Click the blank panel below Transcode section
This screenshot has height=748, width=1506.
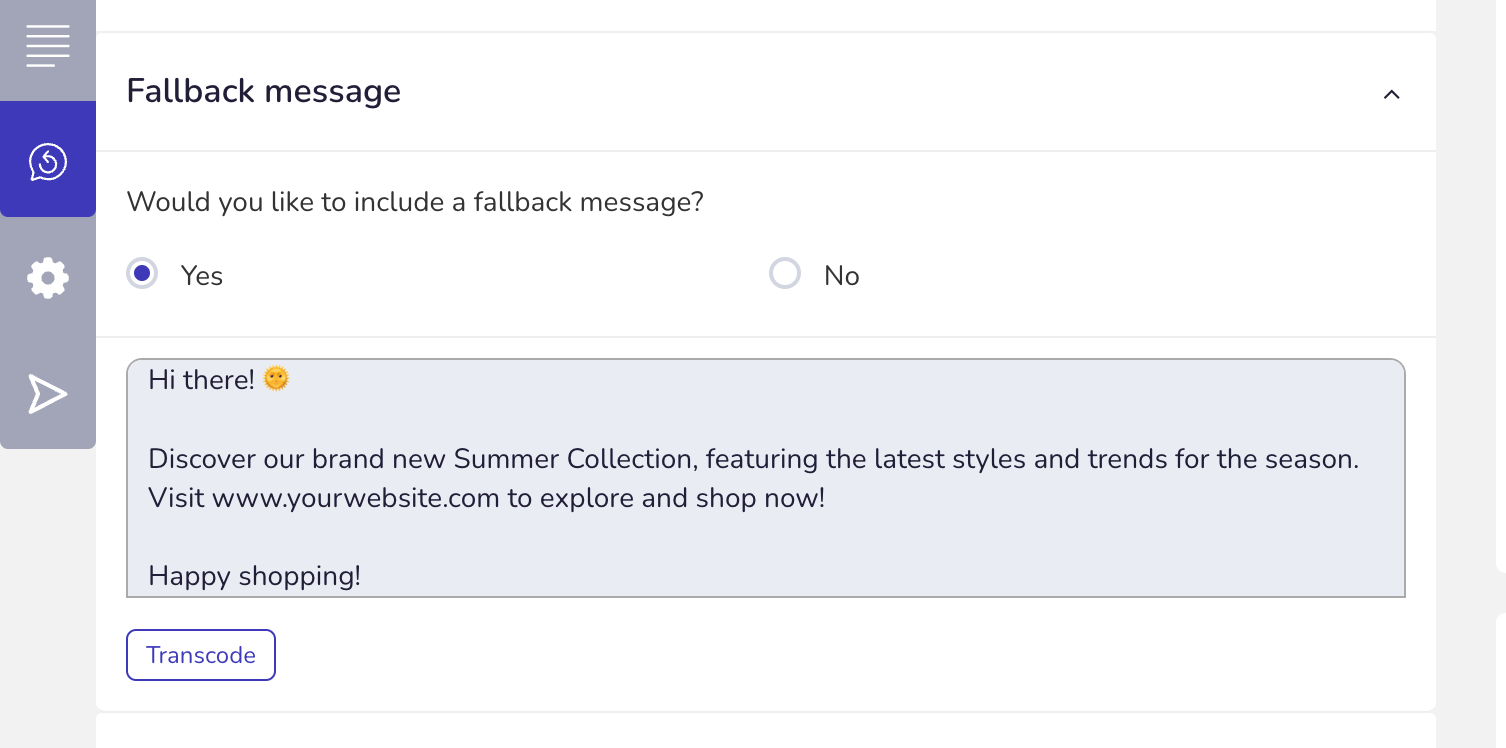(x=765, y=731)
